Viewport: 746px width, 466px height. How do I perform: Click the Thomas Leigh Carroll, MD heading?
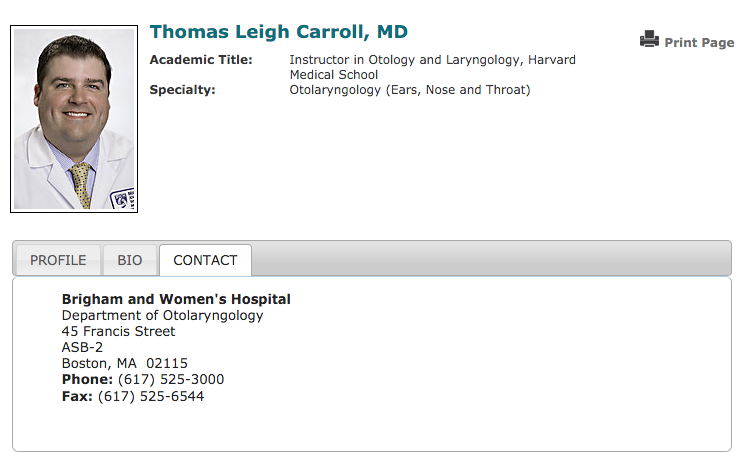(x=279, y=31)
